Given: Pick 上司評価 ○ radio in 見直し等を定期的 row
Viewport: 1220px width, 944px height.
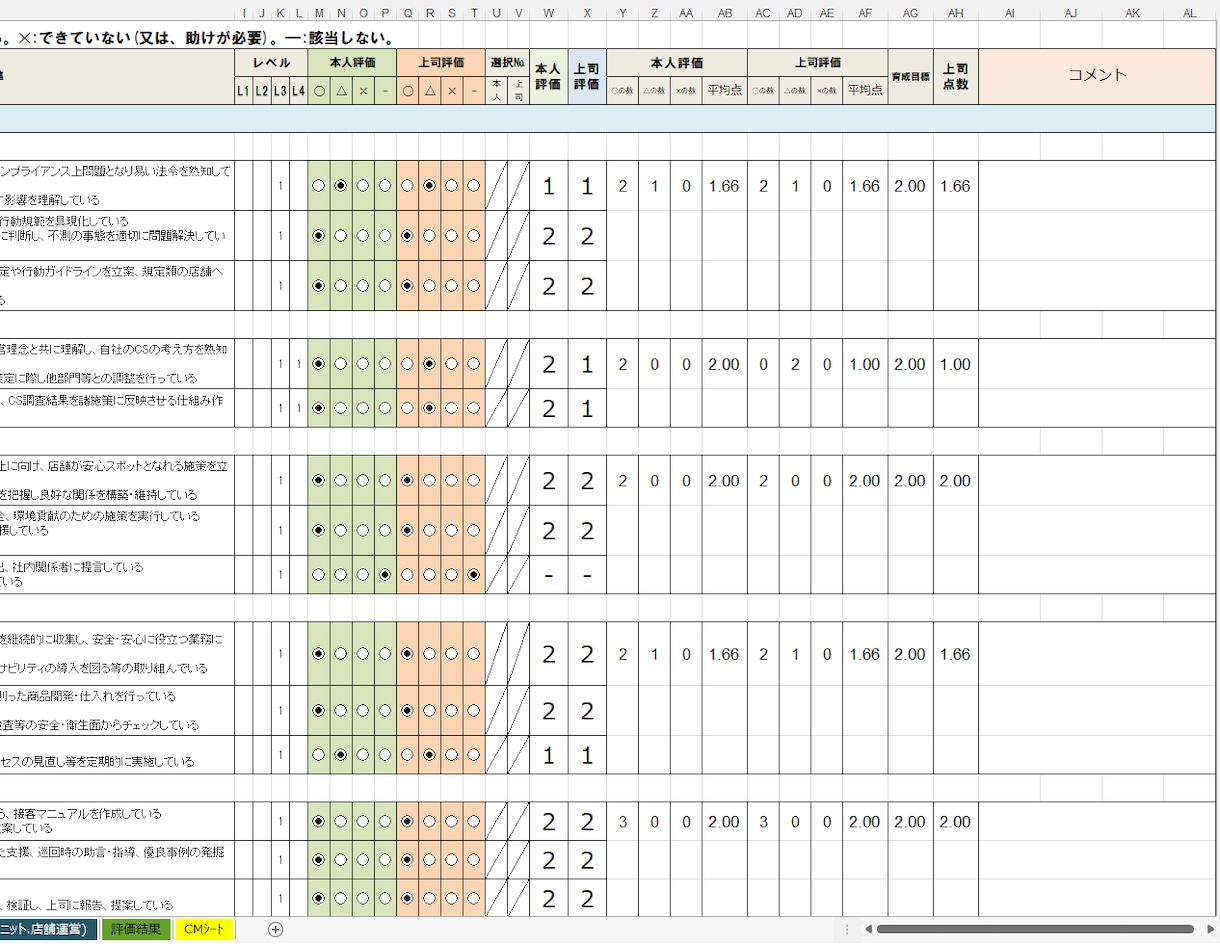Looking at the screenshot, I should coord(407,755).
